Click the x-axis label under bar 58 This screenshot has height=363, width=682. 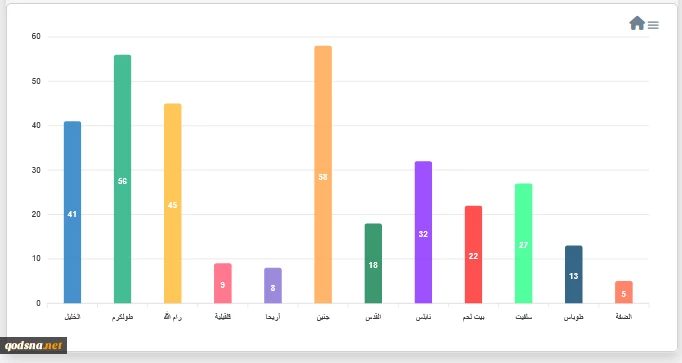click(323, 317)
